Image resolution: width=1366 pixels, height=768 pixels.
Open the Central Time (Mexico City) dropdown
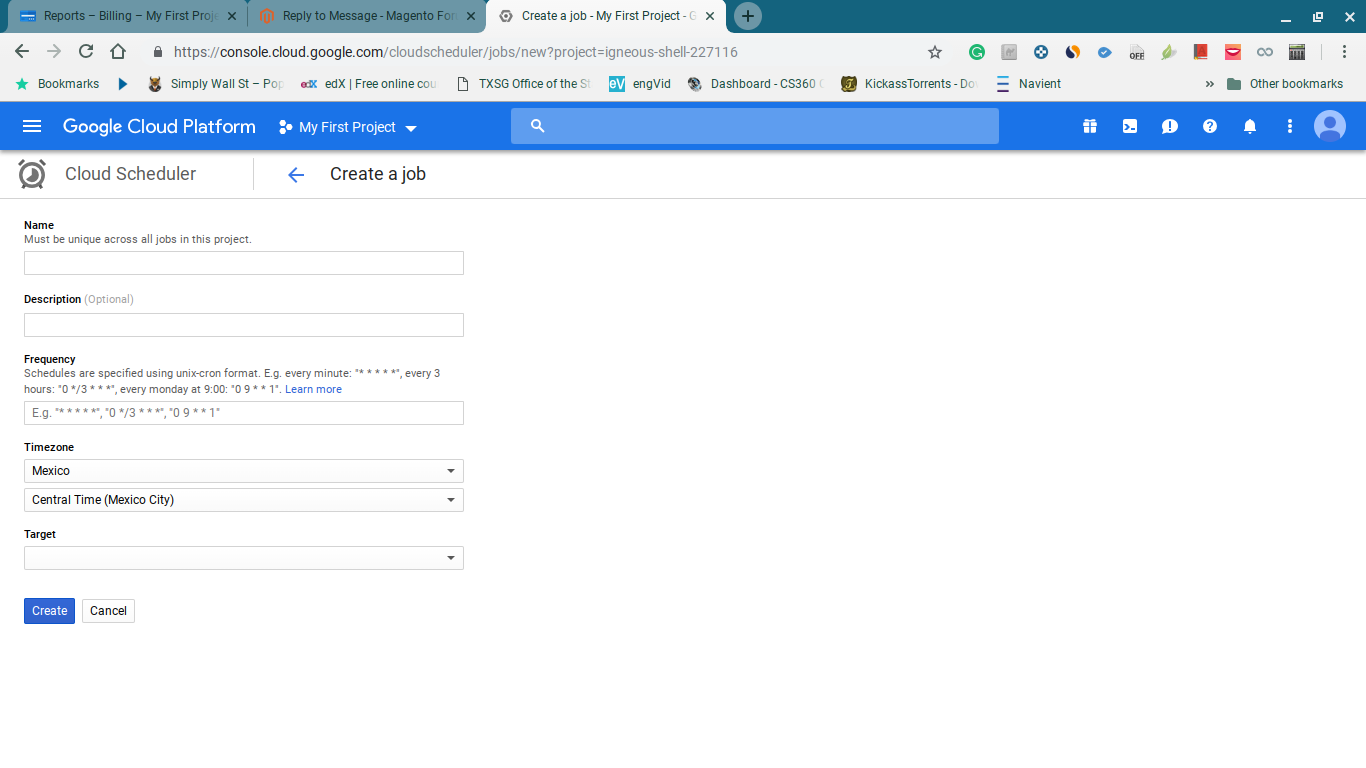(x=243, y=500)
